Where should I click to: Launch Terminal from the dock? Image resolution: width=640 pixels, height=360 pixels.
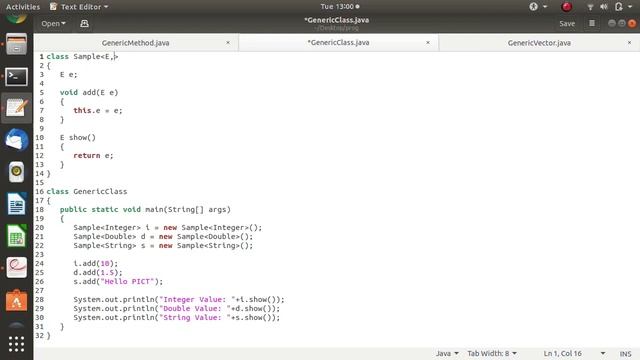[16, 76]
